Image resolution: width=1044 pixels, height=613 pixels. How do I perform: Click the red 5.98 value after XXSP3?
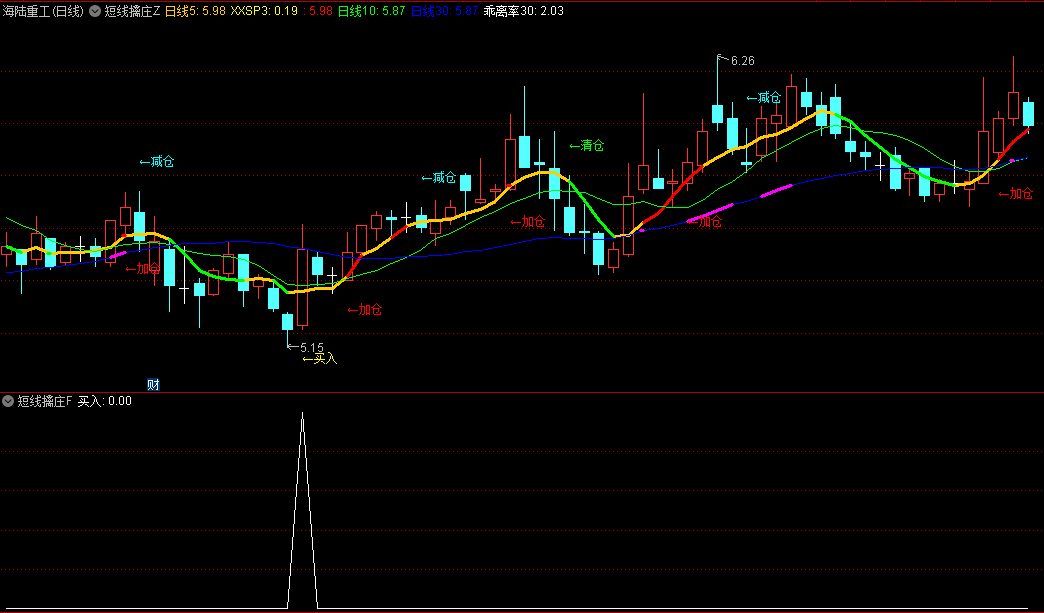pos(318,11)
